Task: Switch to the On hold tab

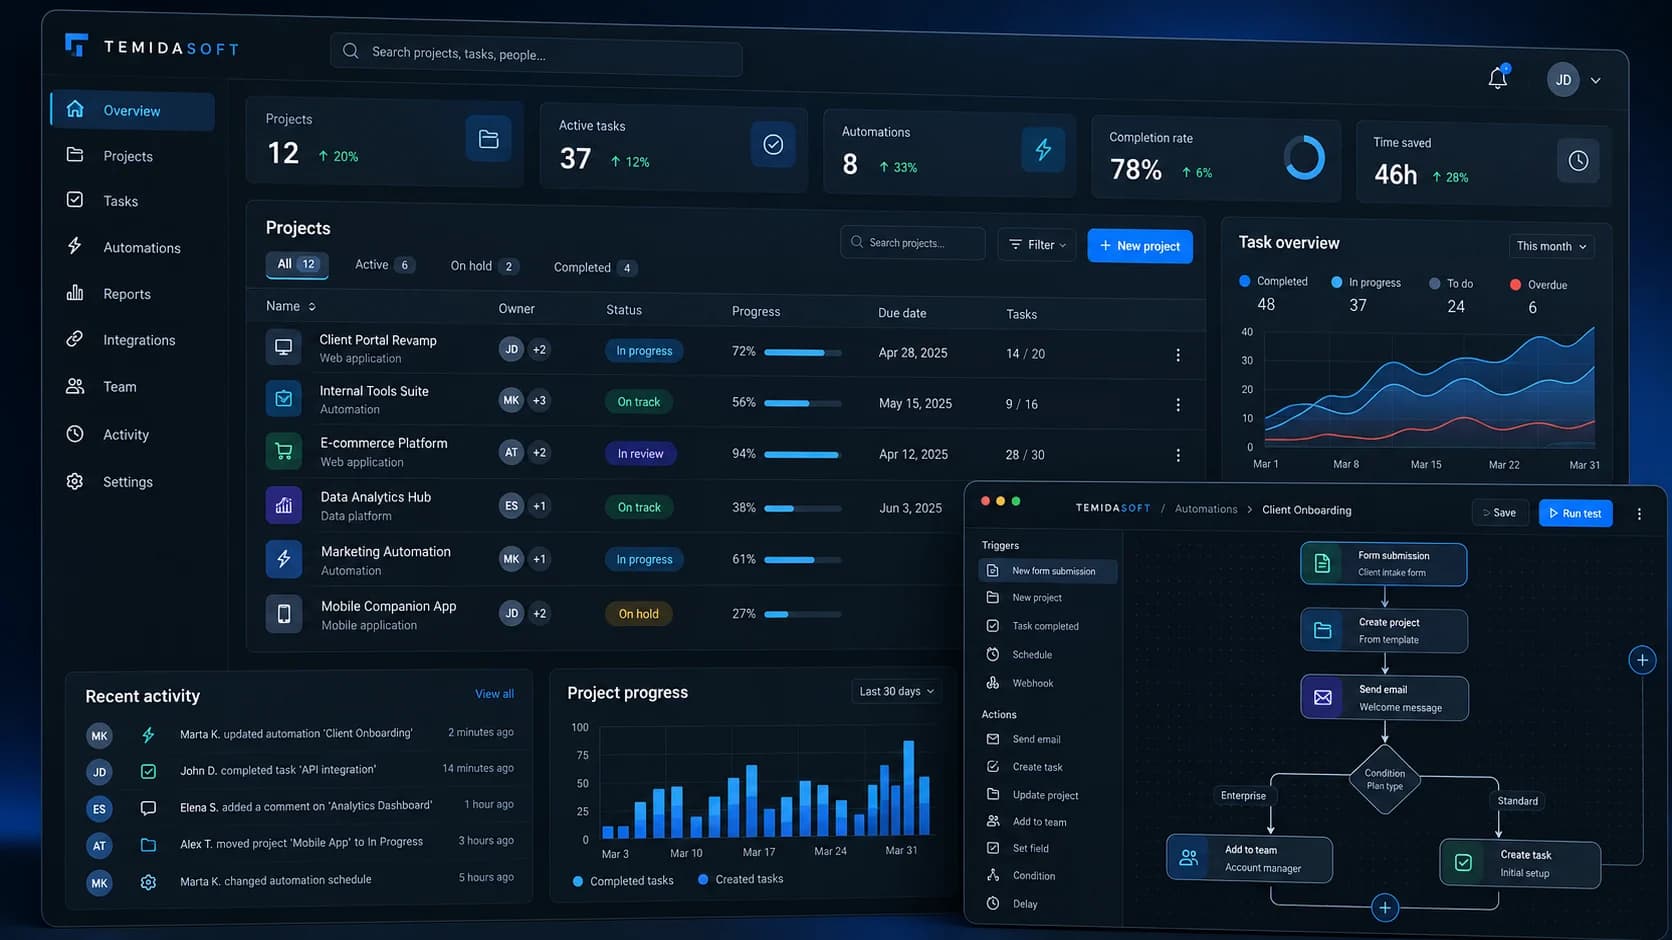Action: [x=484, y=266]
